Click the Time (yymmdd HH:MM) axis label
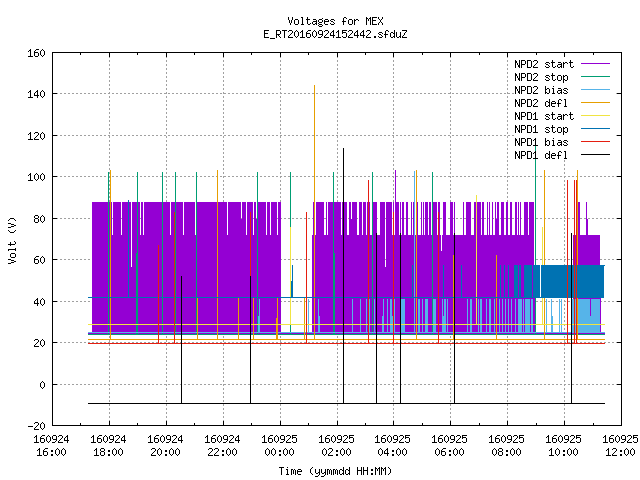 pos(335,471)
